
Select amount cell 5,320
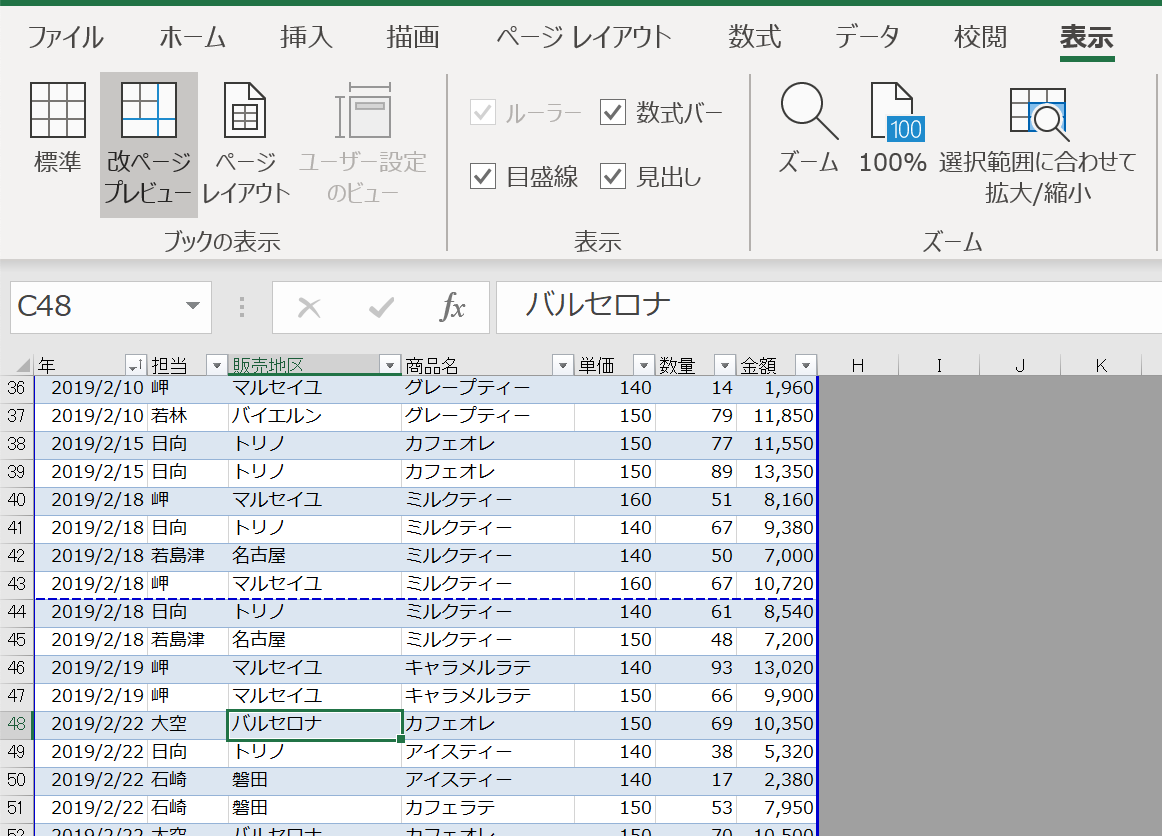point(775,752)
